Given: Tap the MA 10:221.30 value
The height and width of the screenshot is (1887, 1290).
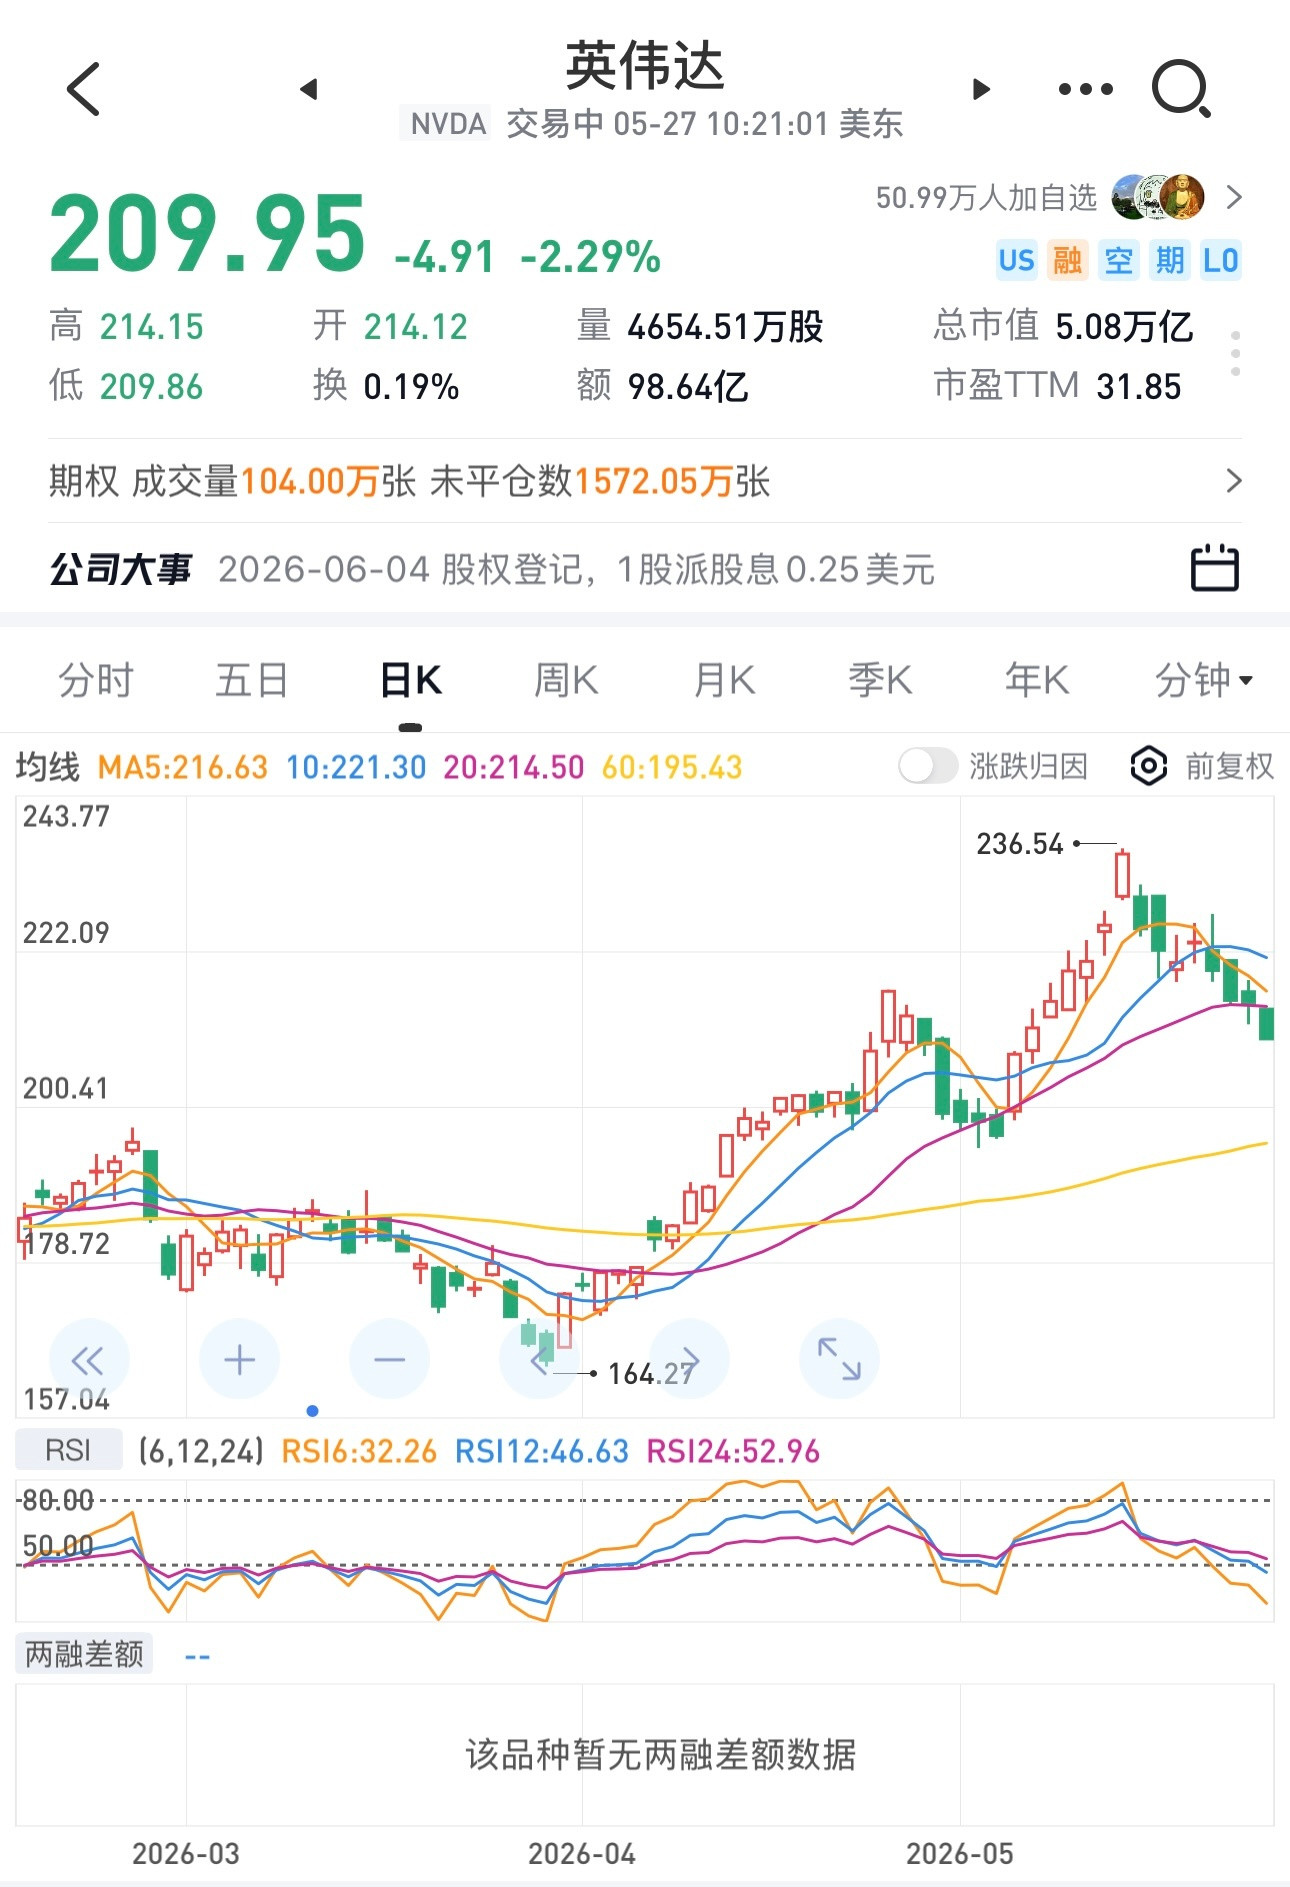Looking at the screenshot, I should [356, 767].
